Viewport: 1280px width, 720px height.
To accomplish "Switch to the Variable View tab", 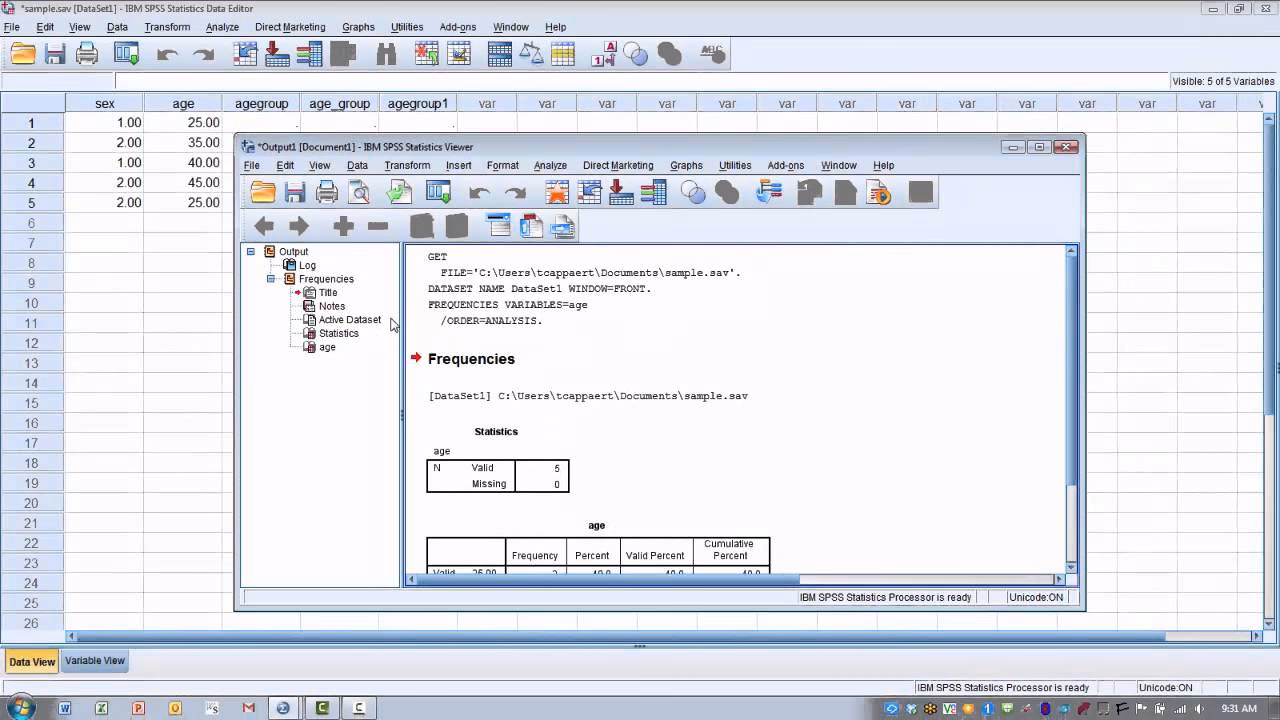I will tap(94, 660).
